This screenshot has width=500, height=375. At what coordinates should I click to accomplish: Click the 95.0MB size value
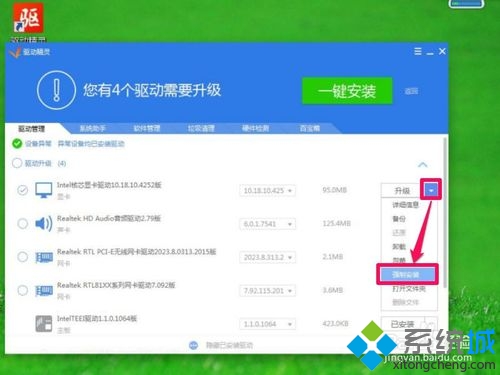point(335,190)
